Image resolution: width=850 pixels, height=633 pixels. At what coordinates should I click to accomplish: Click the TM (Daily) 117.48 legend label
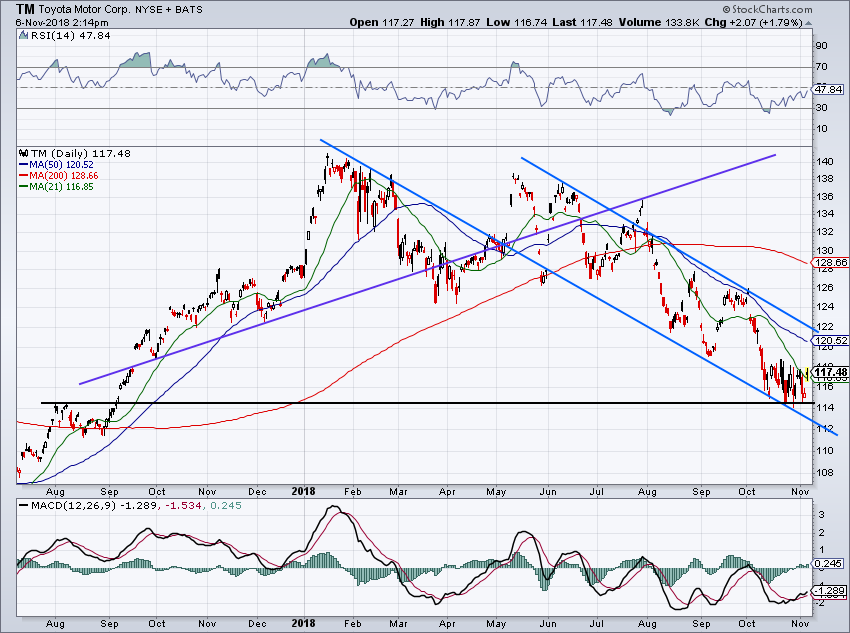(81, 153)
